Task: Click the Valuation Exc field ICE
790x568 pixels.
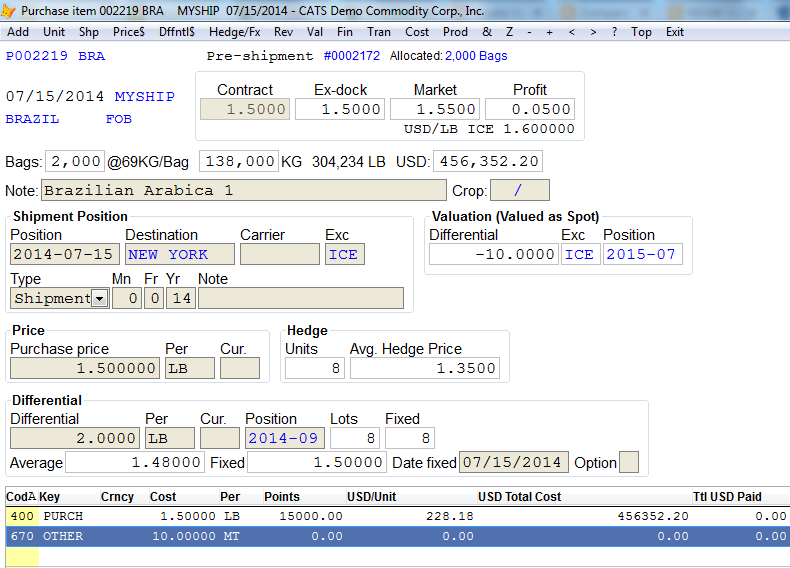Action: [x=581, y=254]
